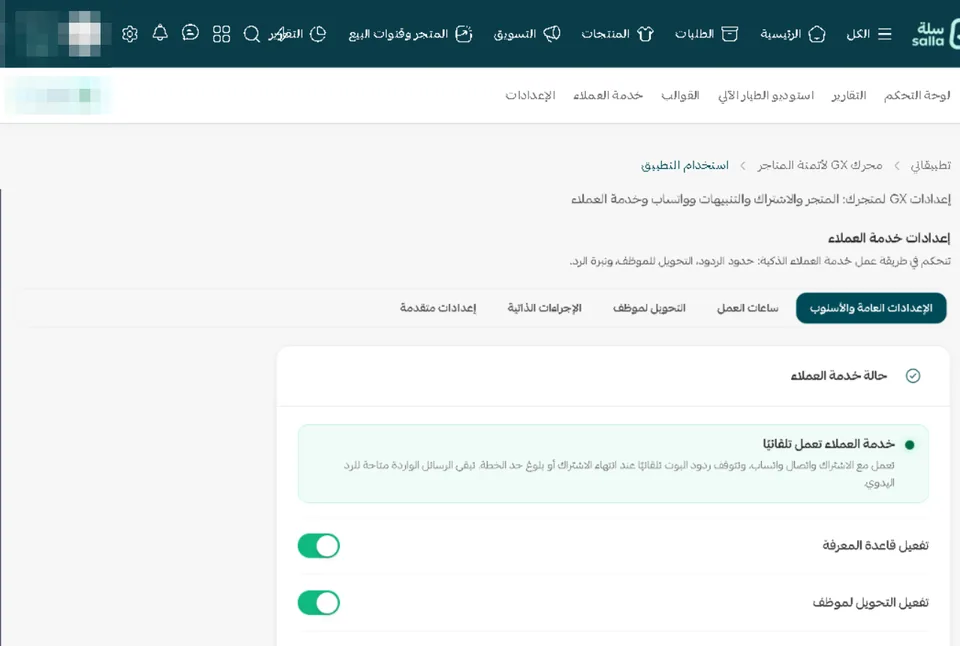The height and width of the screenshot is (646, 960).
Task: Open المنتجات menu item
Action: point(606,34)
